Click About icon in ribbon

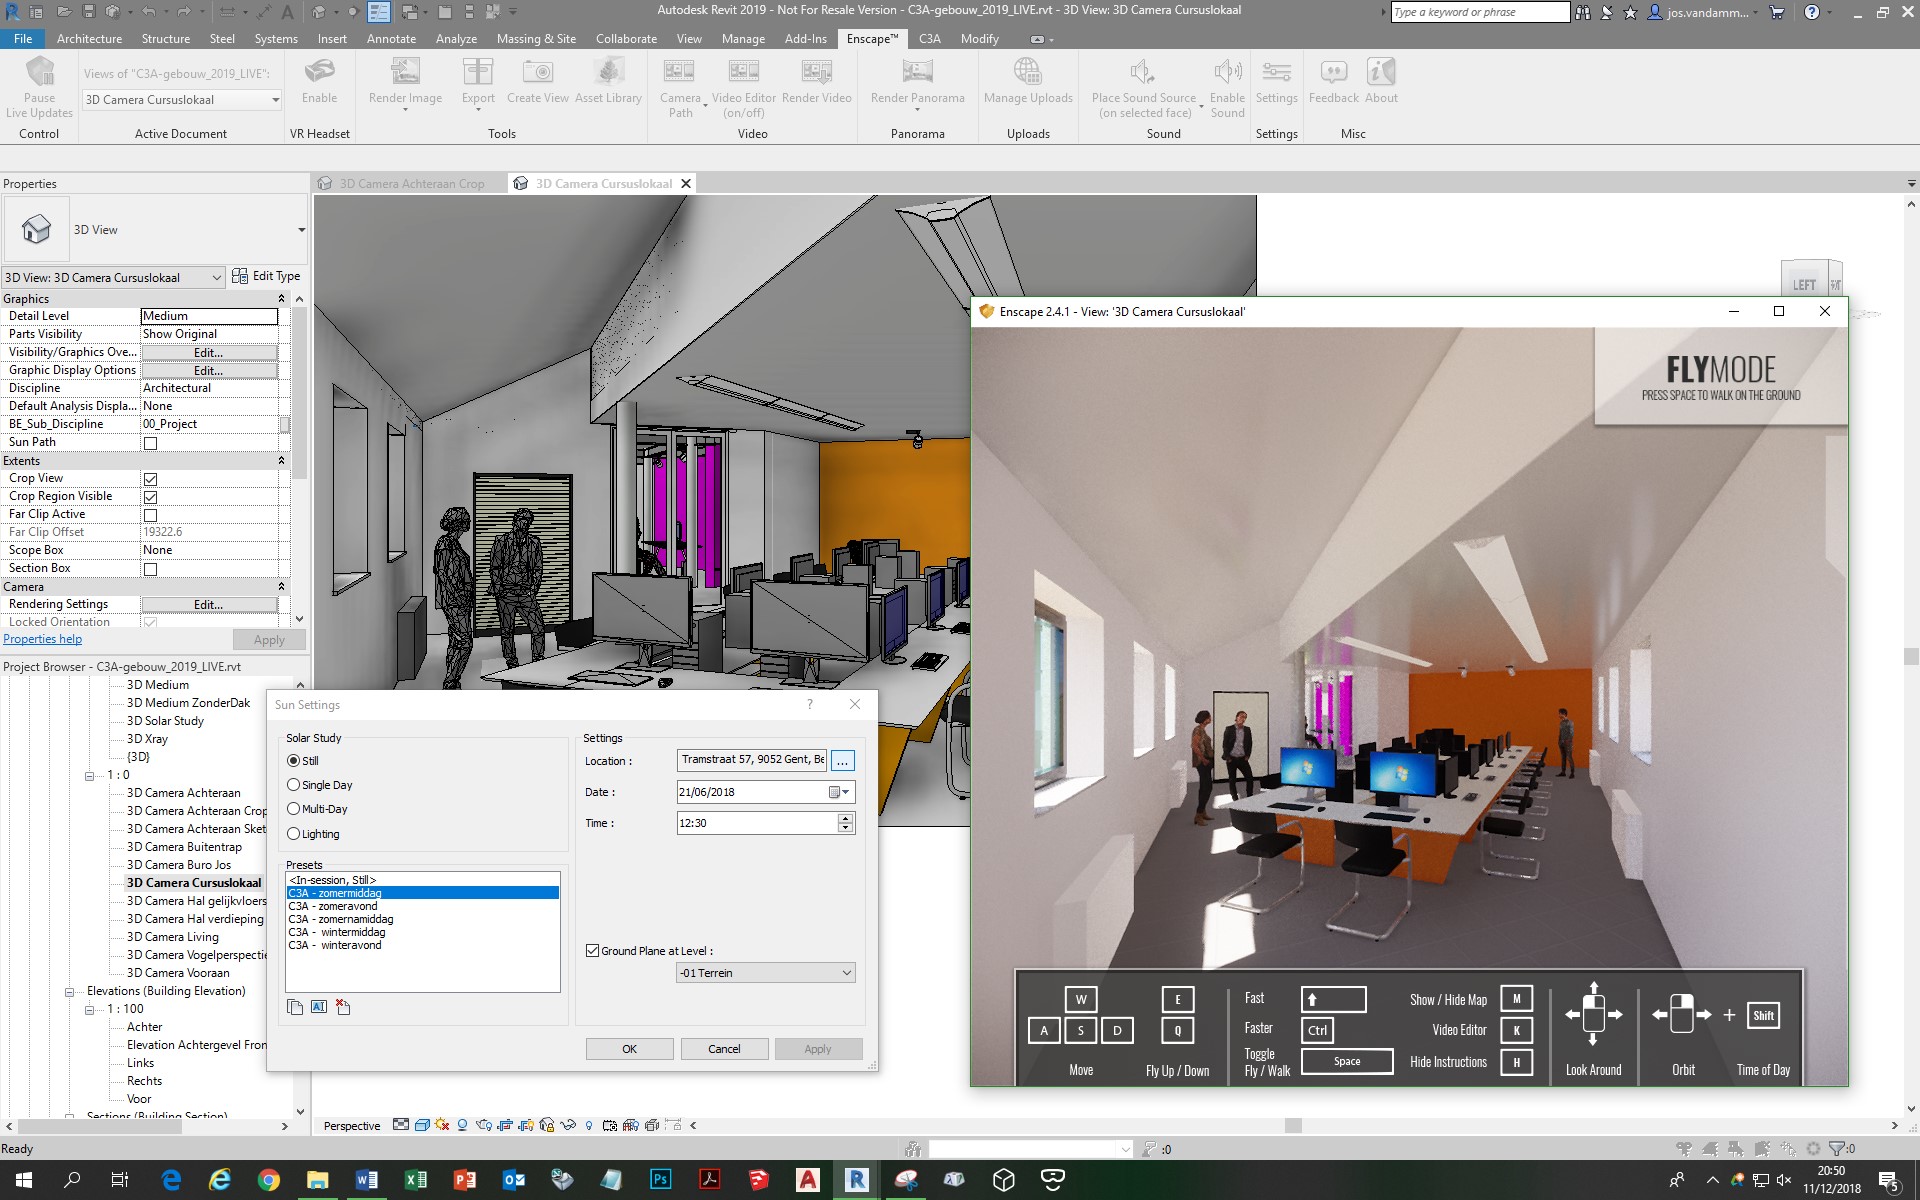pyautogui.click(x=1381, y=72)
